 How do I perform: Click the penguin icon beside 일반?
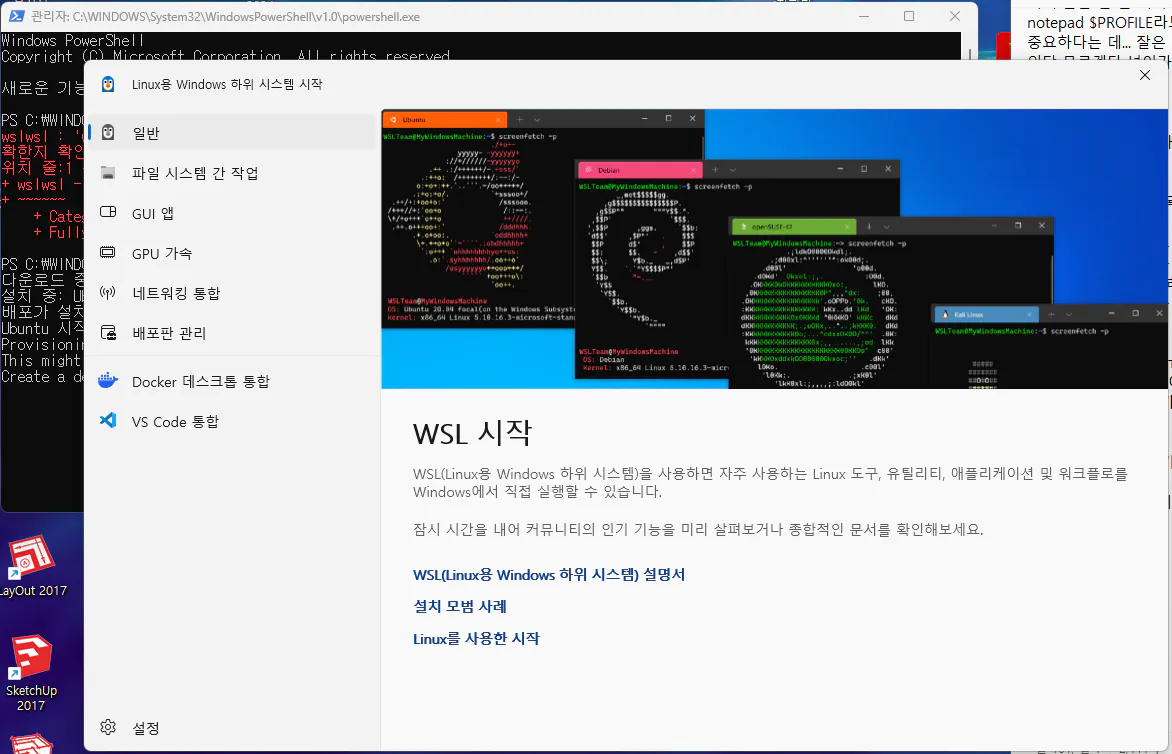108,132
